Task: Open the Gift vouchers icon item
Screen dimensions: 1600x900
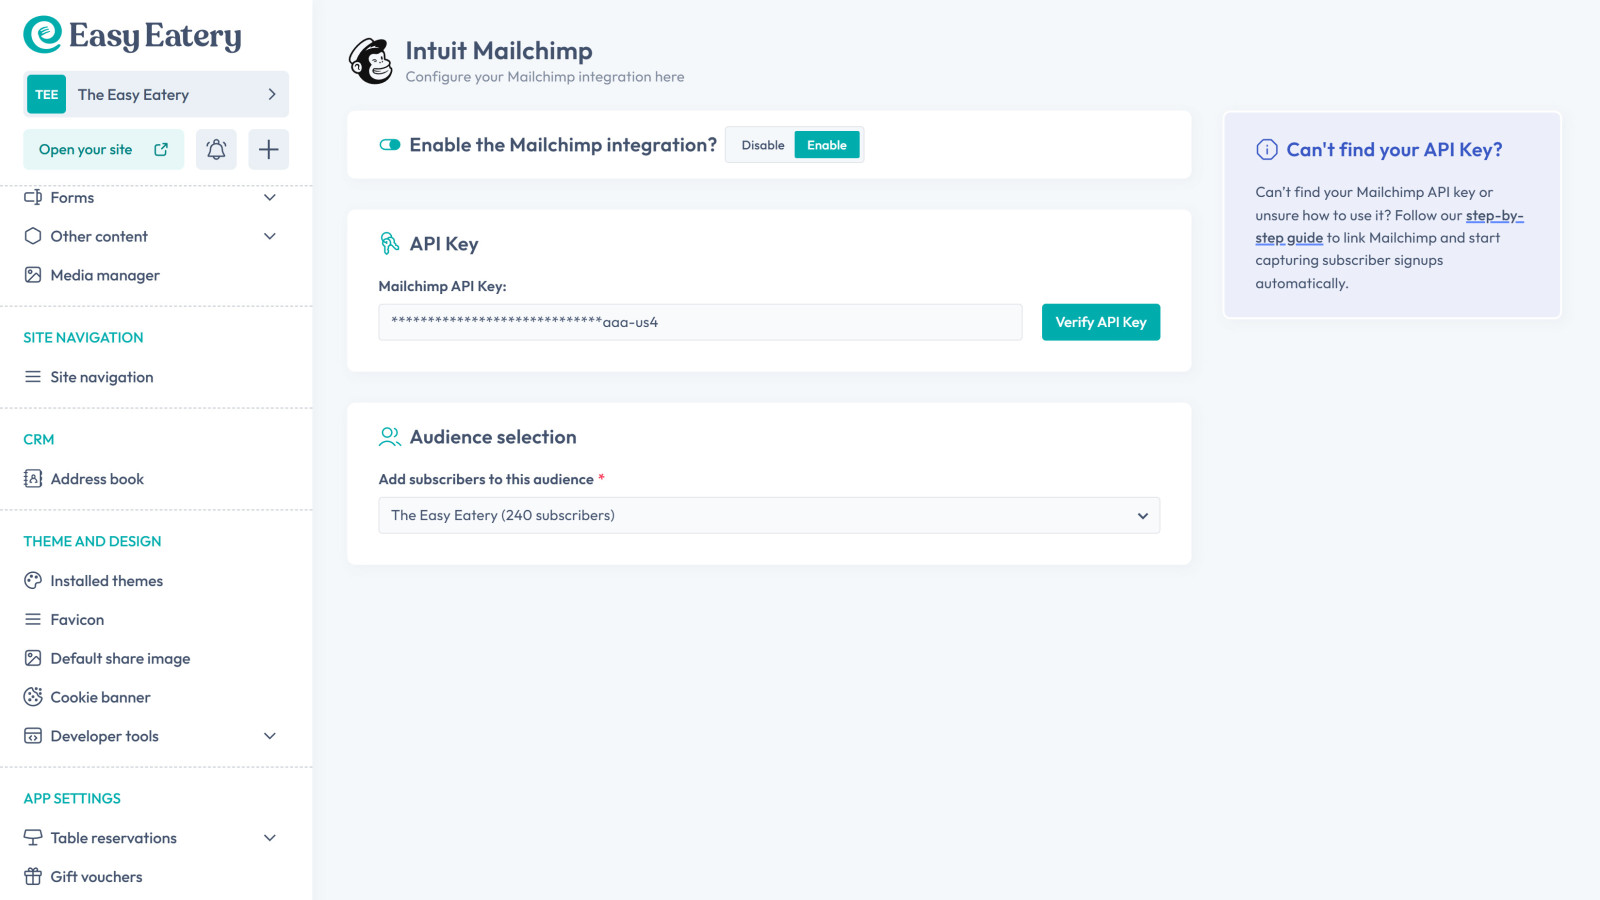Action: pos(33,877)
